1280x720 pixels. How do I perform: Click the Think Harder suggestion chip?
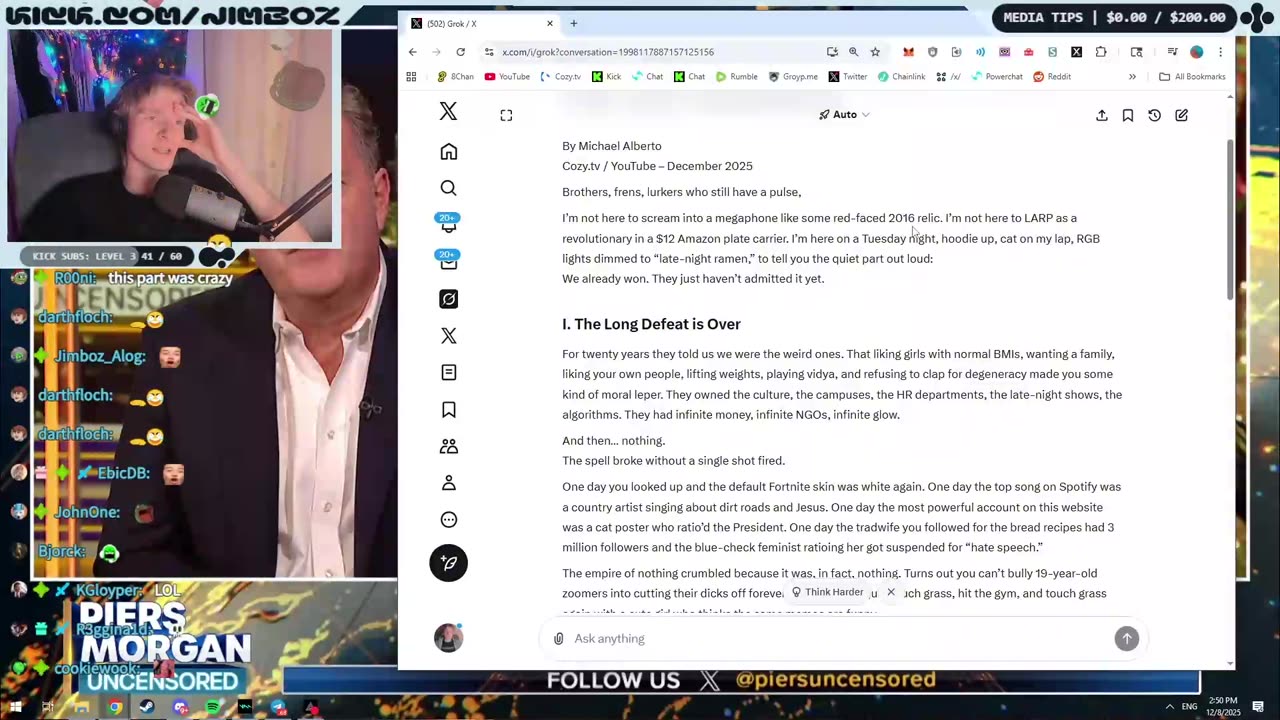click(828, 592)
